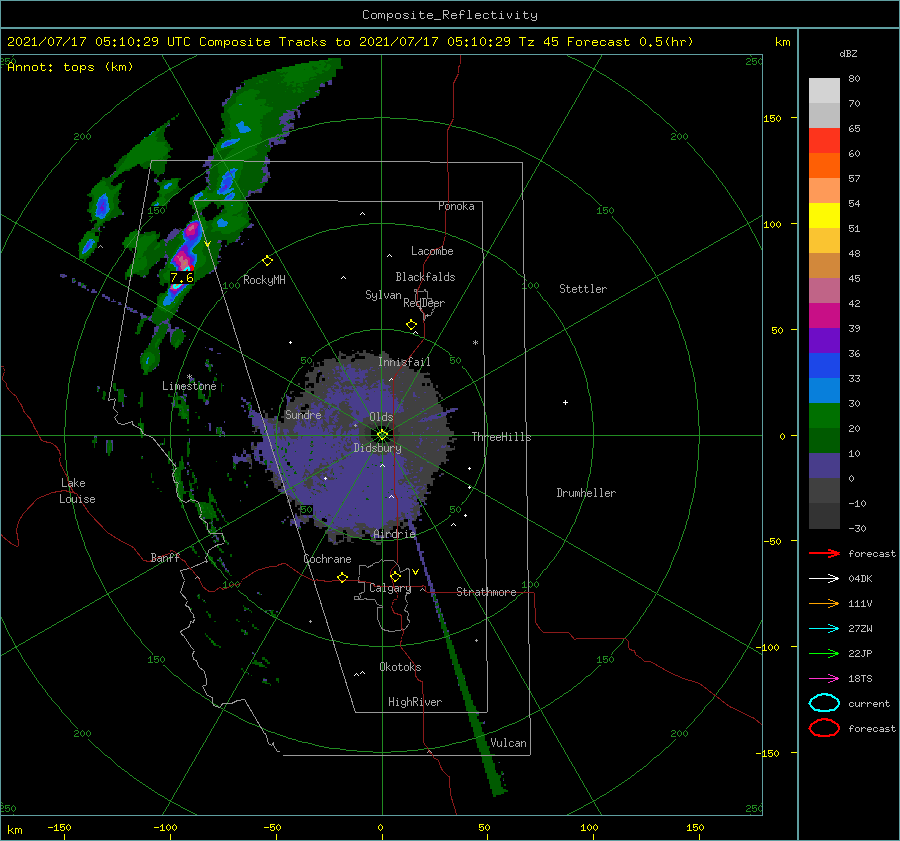Click the HighRiver city label
This screenshot has width=900, height=841.
415,702
